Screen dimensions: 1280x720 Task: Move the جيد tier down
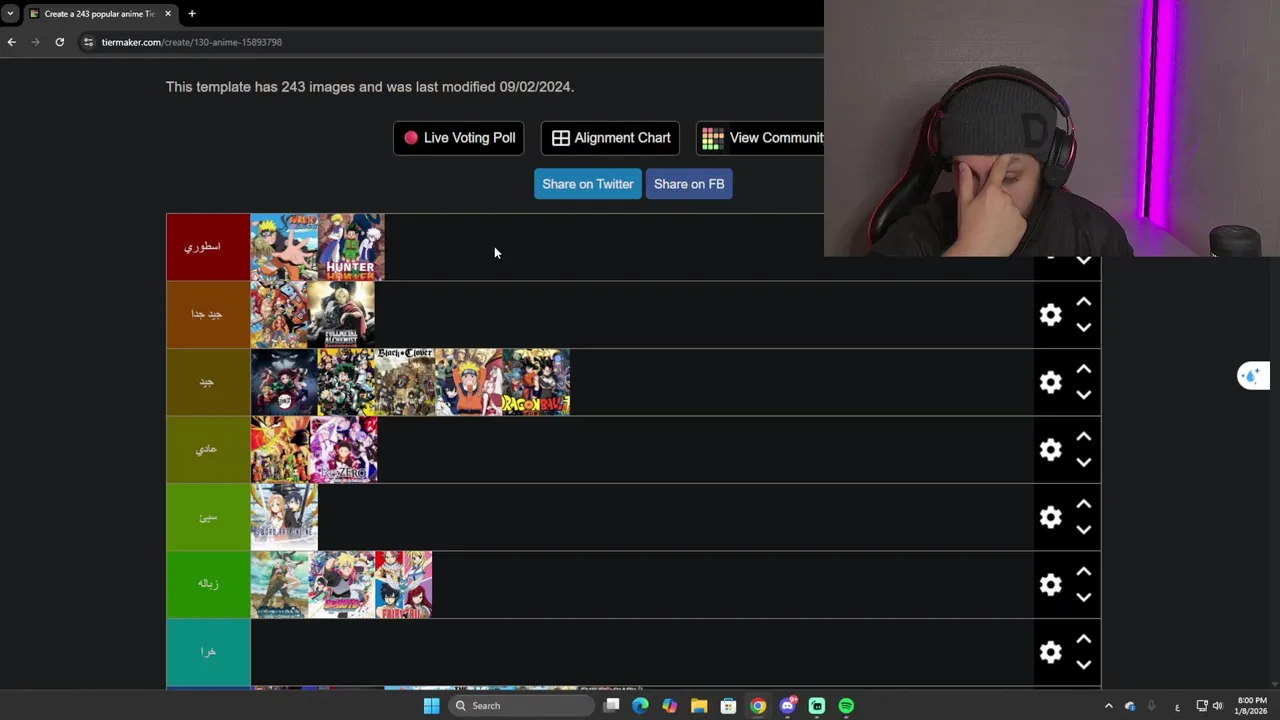point(1083,395)
